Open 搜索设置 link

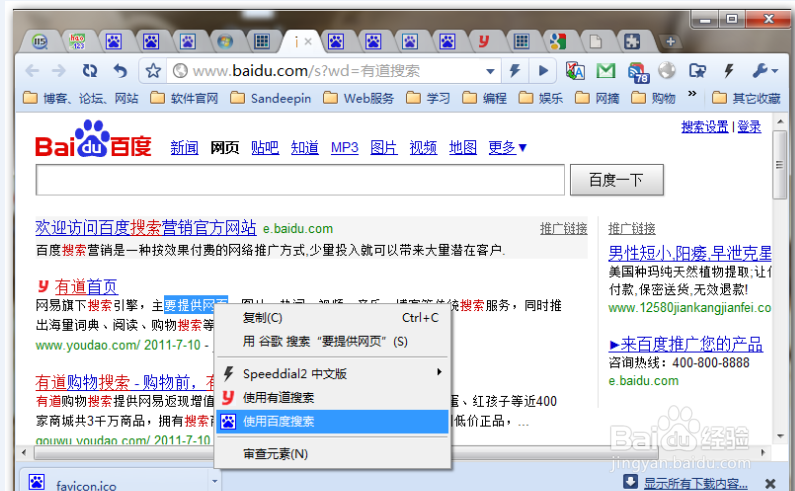click(704, 127)
